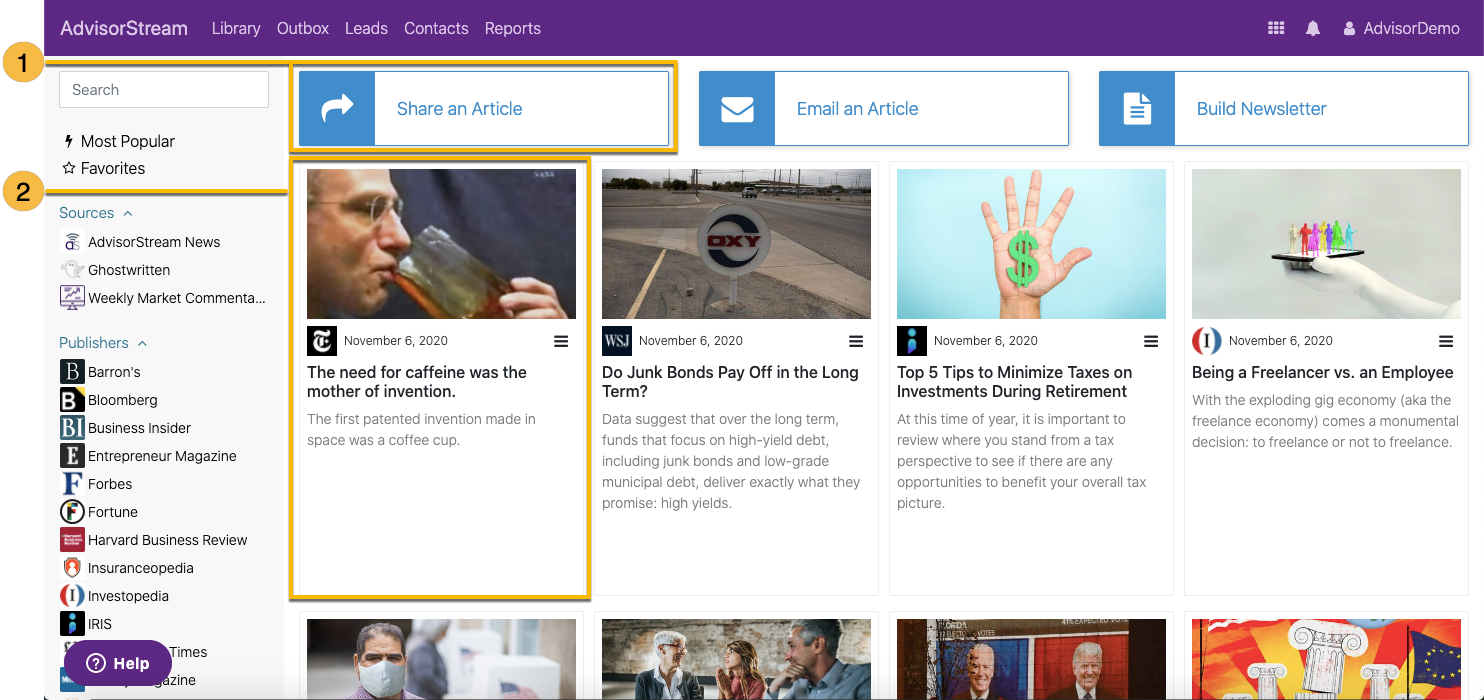
Task: Click the Search input field
Action: pyautogui.click(x=164, y=89)
